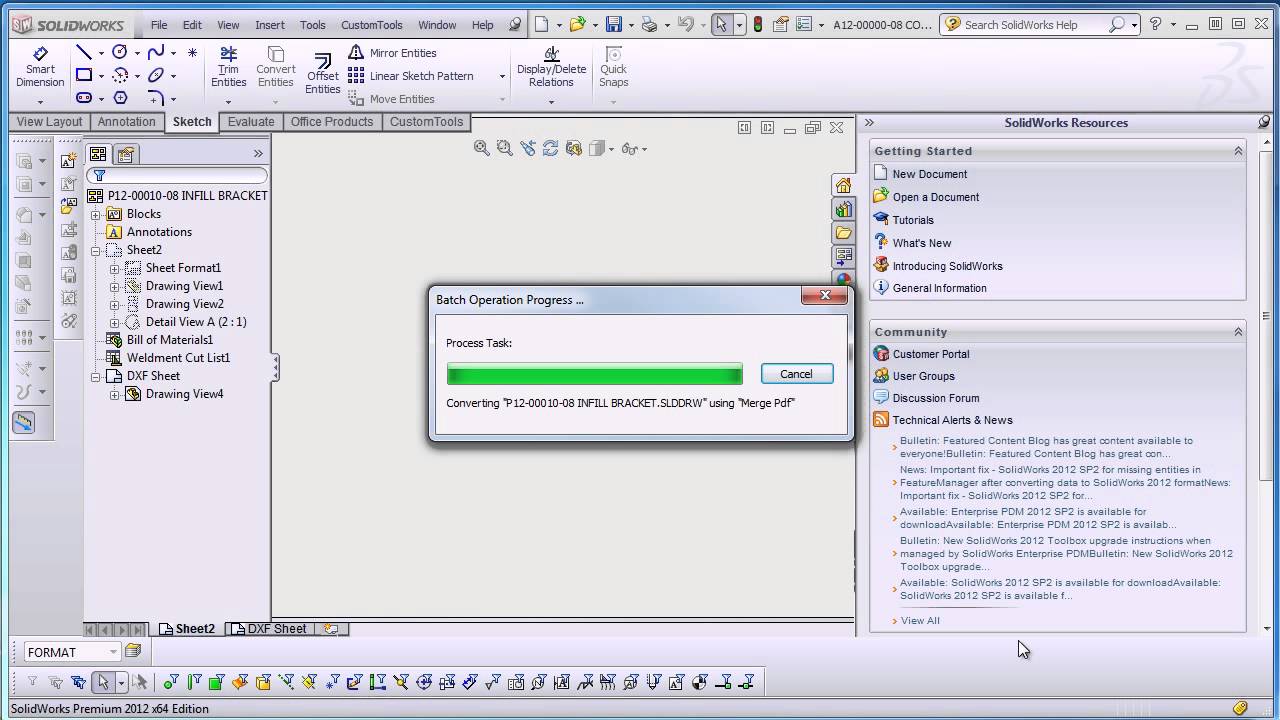Click the Rebuild traffic light icon
Screen dimensions: 1280x720
(758, 24)
